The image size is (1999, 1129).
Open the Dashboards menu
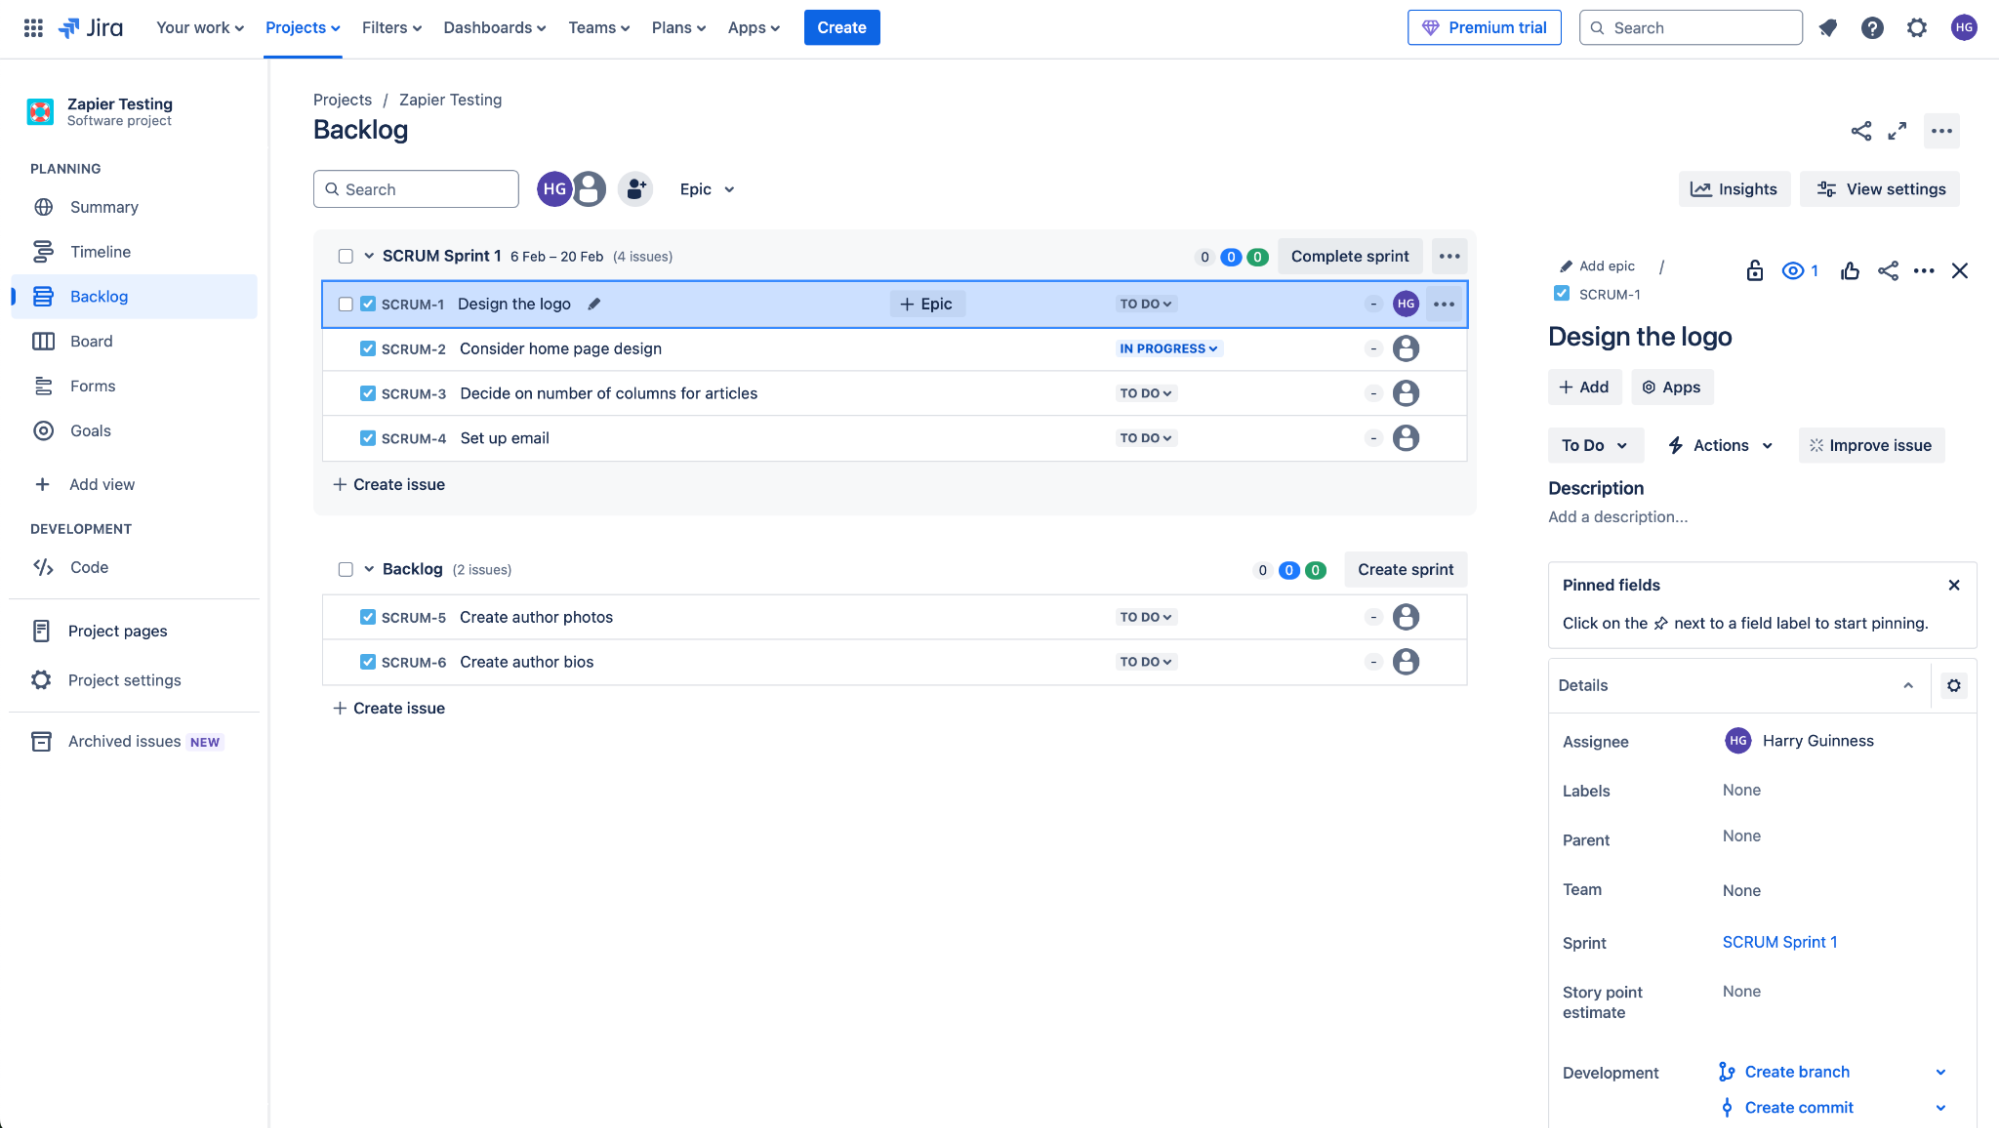[494, 27]
